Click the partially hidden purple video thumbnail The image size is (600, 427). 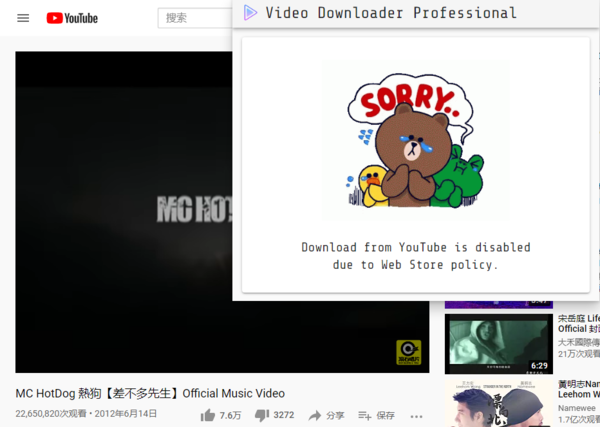[x=498, y=303]
